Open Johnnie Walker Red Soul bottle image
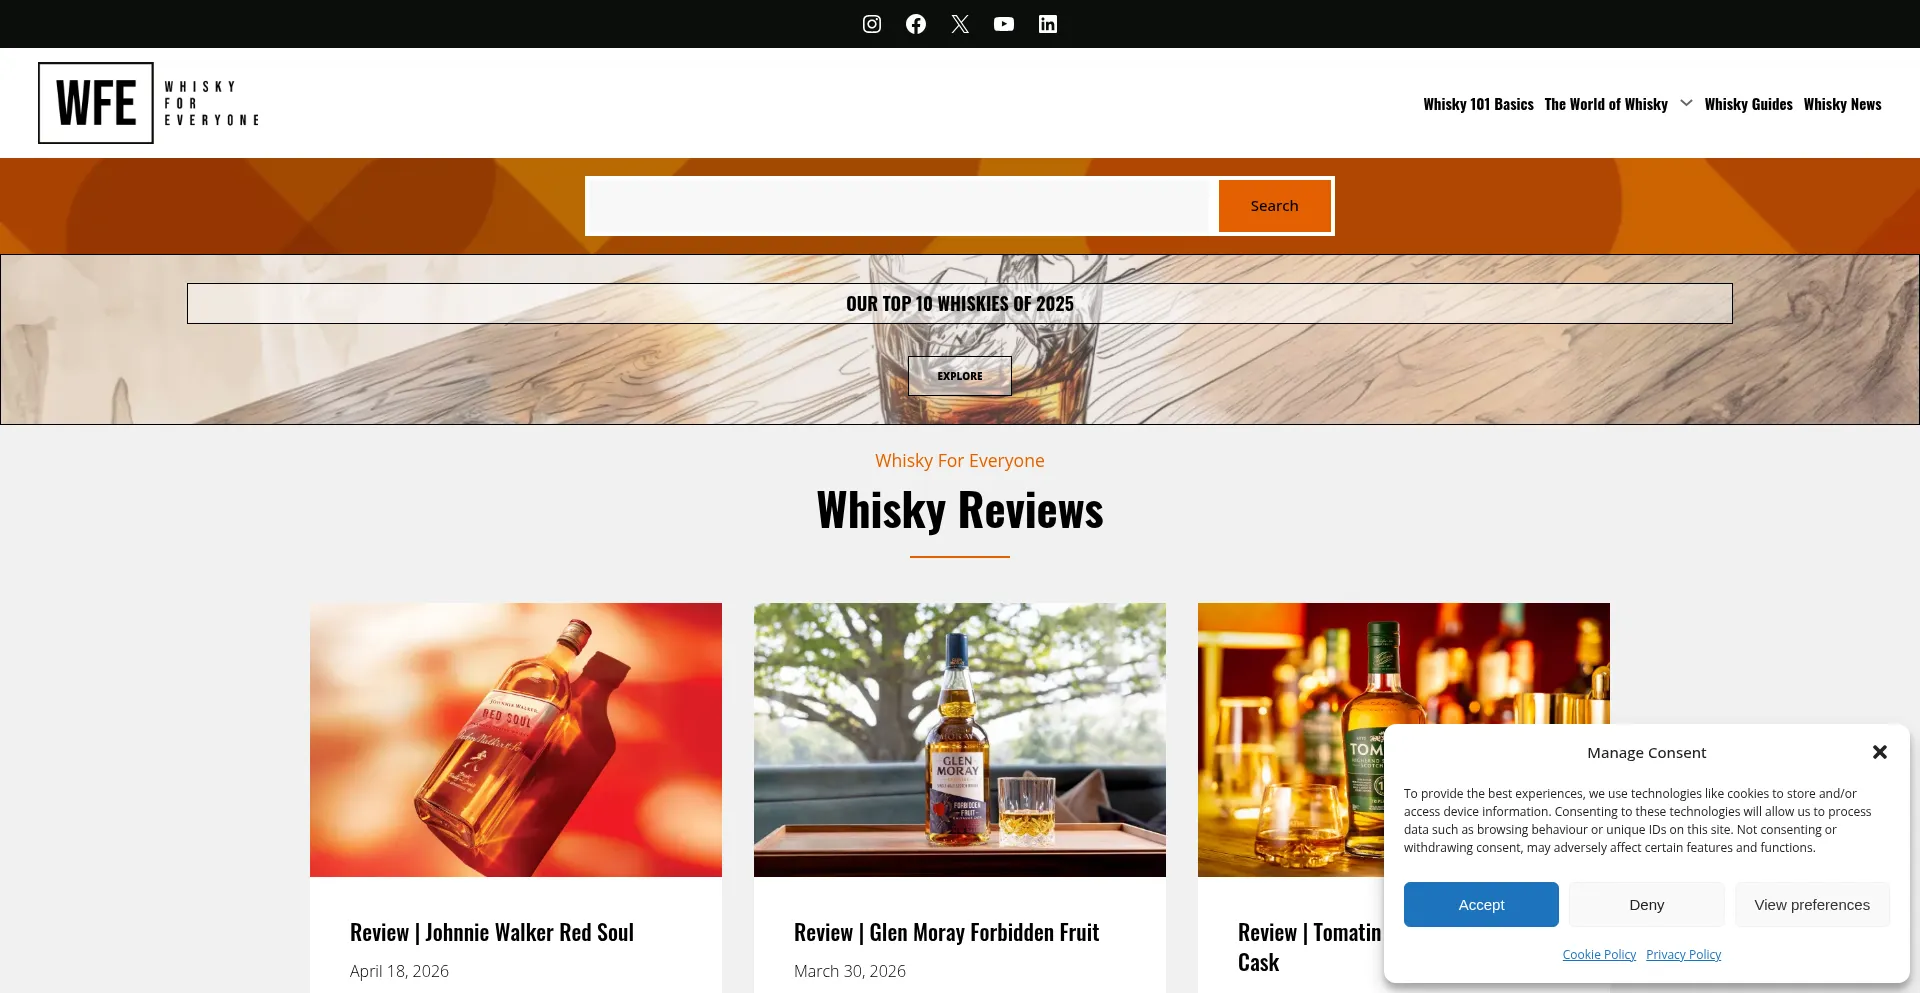 tap(516, 740)
